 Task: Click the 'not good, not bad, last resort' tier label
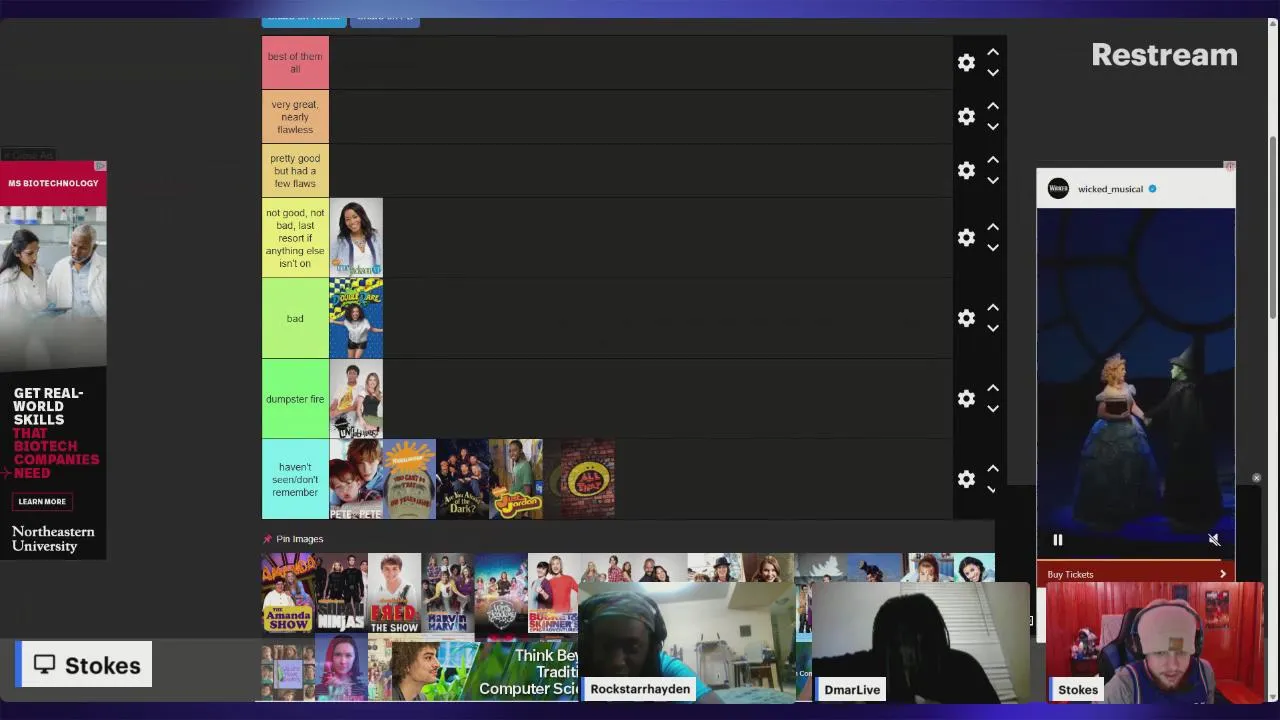point(295,238)
